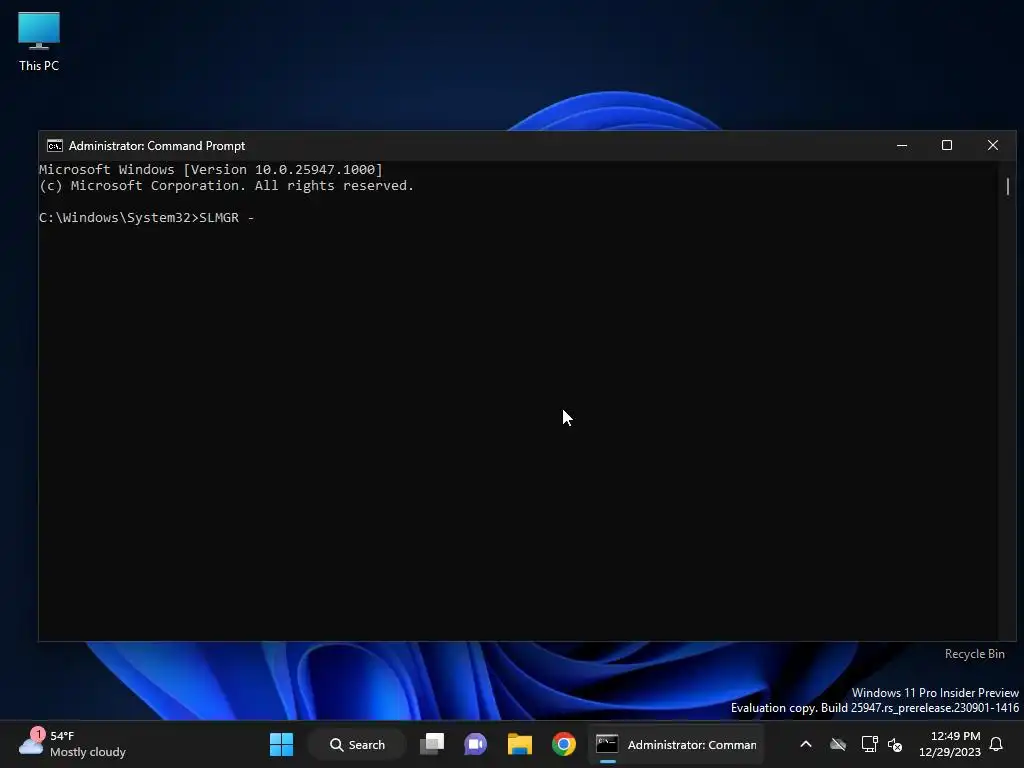1024x768 pixels.
Task: Open the weather widget showing 54°F
Action: [72, 744]
